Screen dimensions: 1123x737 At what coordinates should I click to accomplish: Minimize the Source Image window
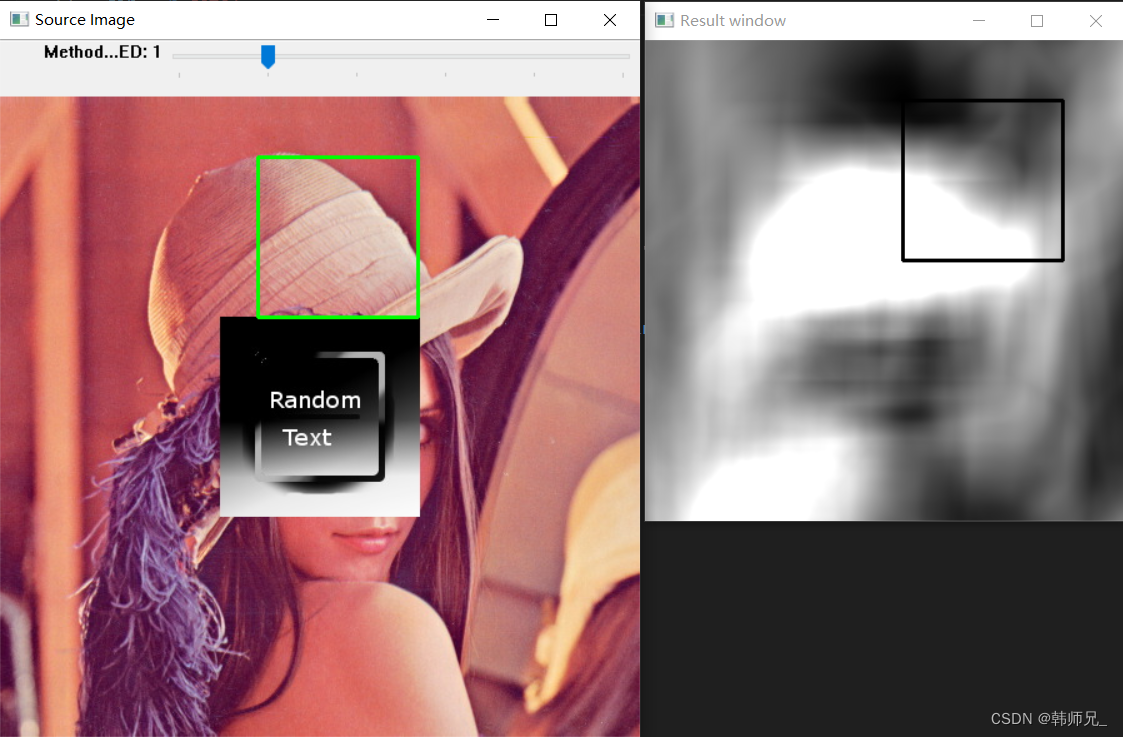coord(492,19)
